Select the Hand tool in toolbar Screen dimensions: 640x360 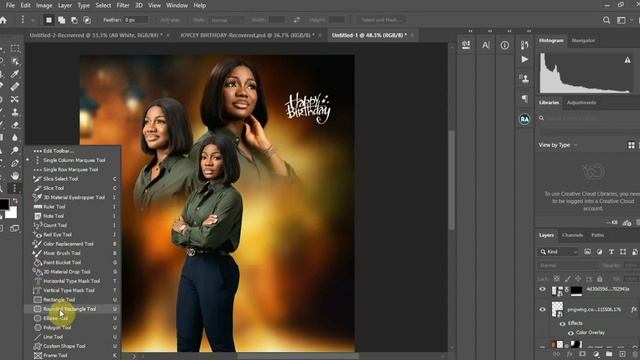tap(15, 176)
